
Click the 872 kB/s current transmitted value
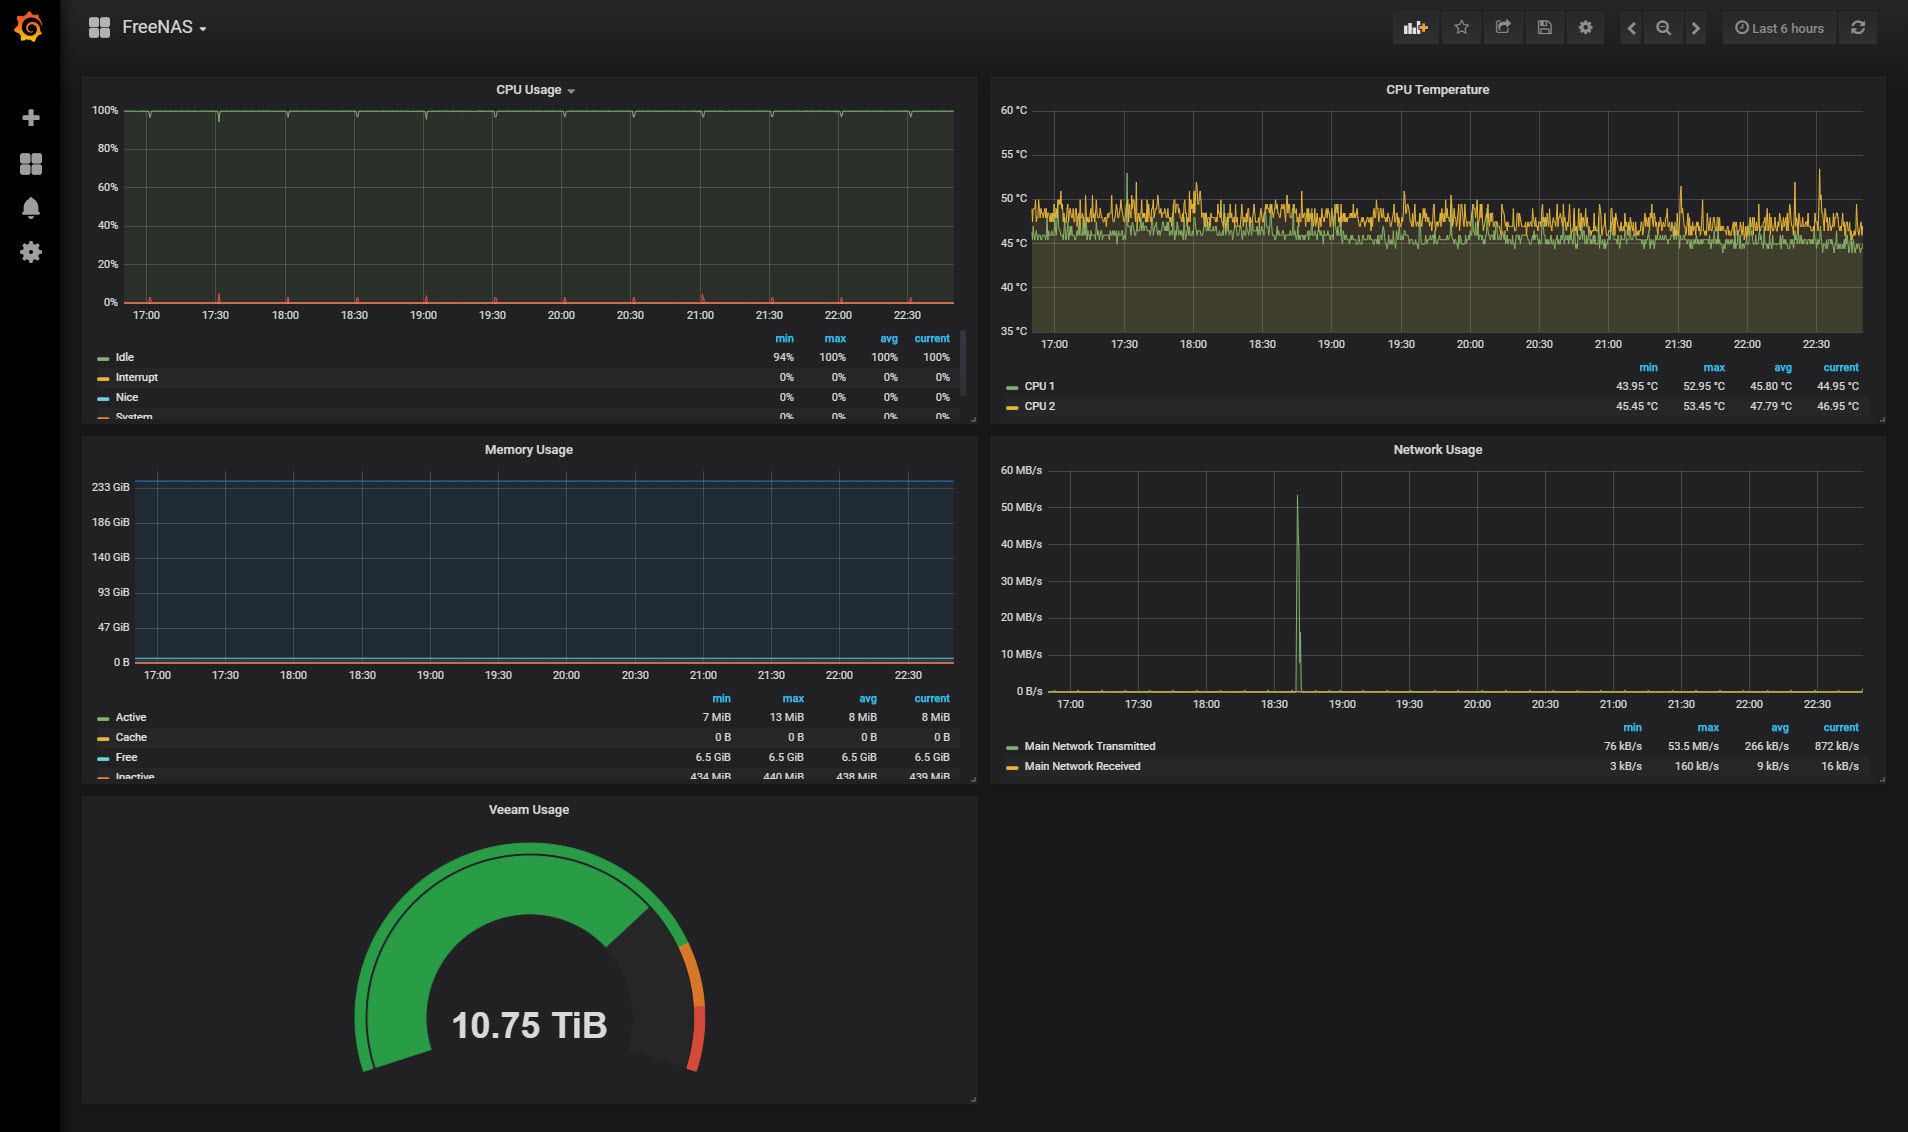coord(1836,746)
